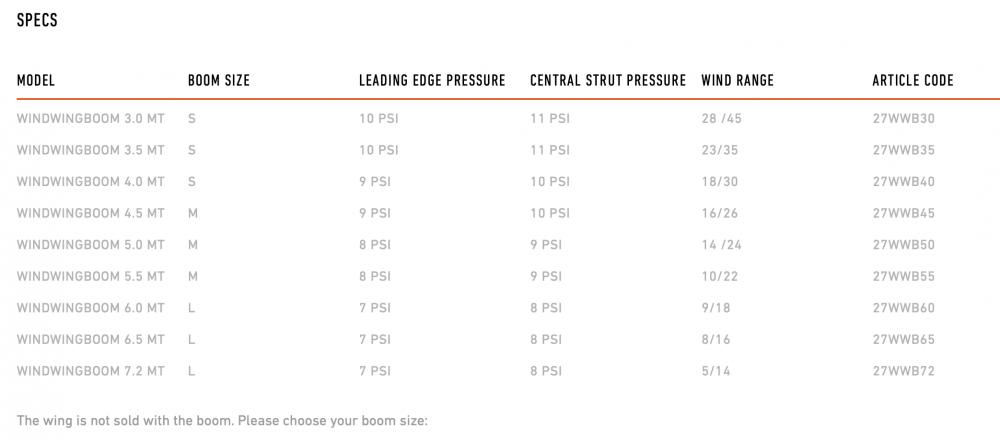
Task: Select article code 27WWB65
Action: [x=903, y=340]
